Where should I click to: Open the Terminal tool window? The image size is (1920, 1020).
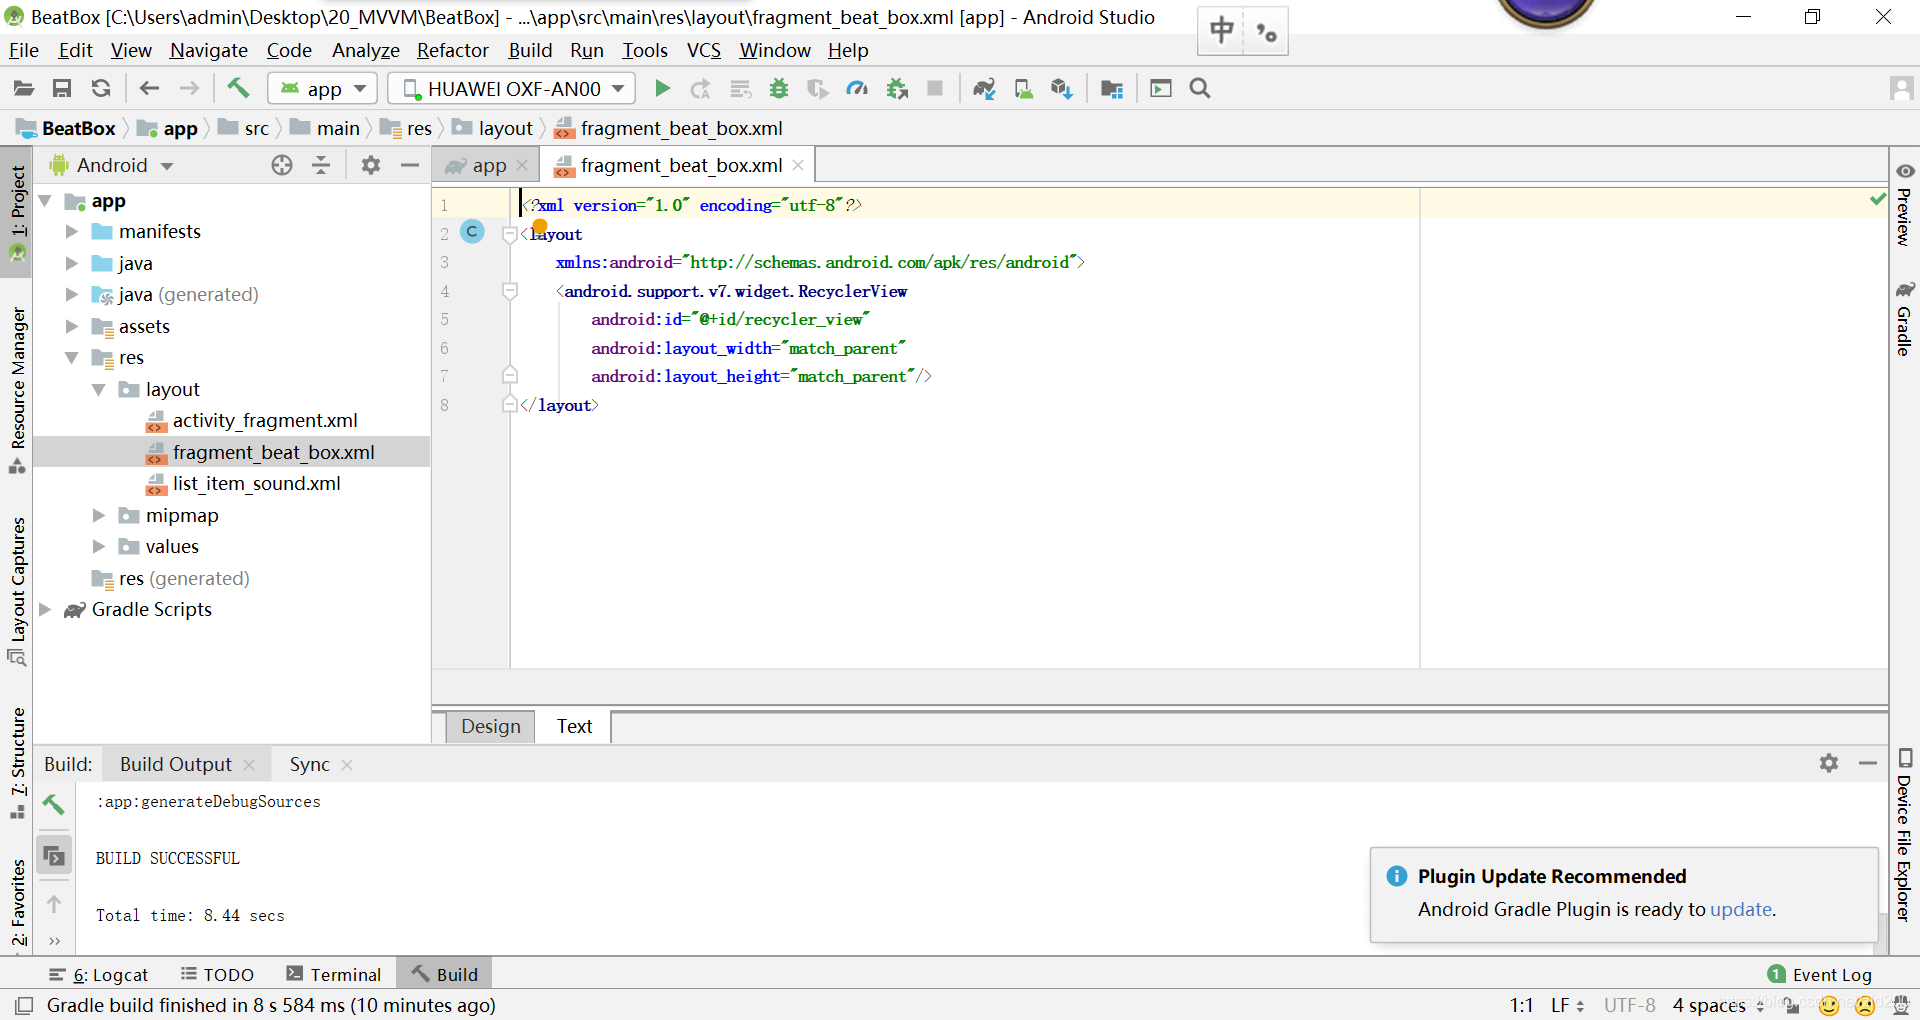point(334,974)
